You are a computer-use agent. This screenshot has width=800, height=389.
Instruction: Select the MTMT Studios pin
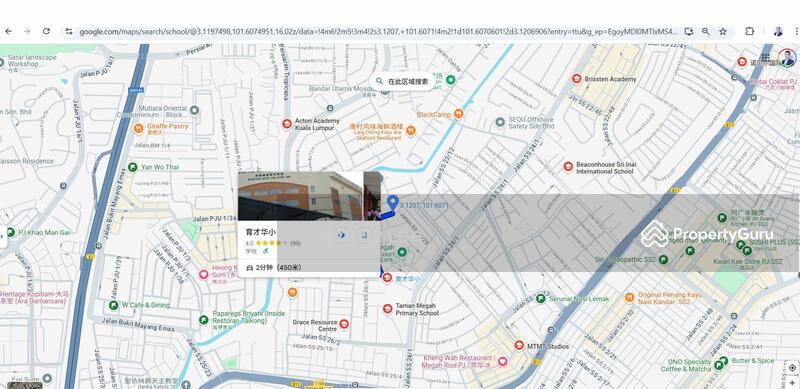pos(519,346)
